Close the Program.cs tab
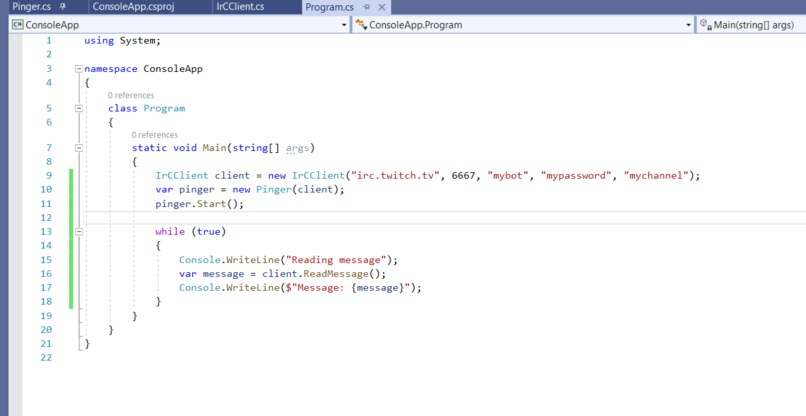This screenshot has height=416, width=806. pos(381,7)
